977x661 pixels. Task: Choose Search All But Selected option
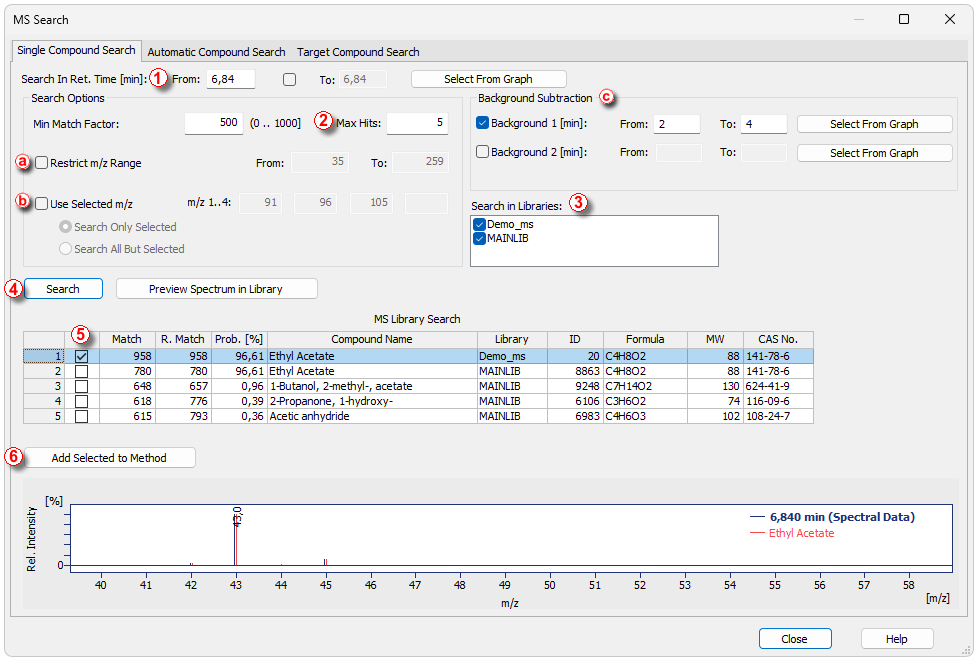pos(66,249)
